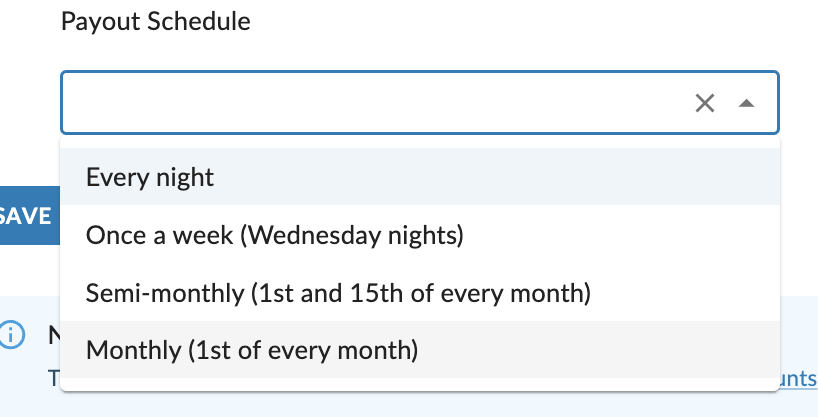Click the info circle icon
This screenshot has height=418, width=818.
click(x=11, y=335)
